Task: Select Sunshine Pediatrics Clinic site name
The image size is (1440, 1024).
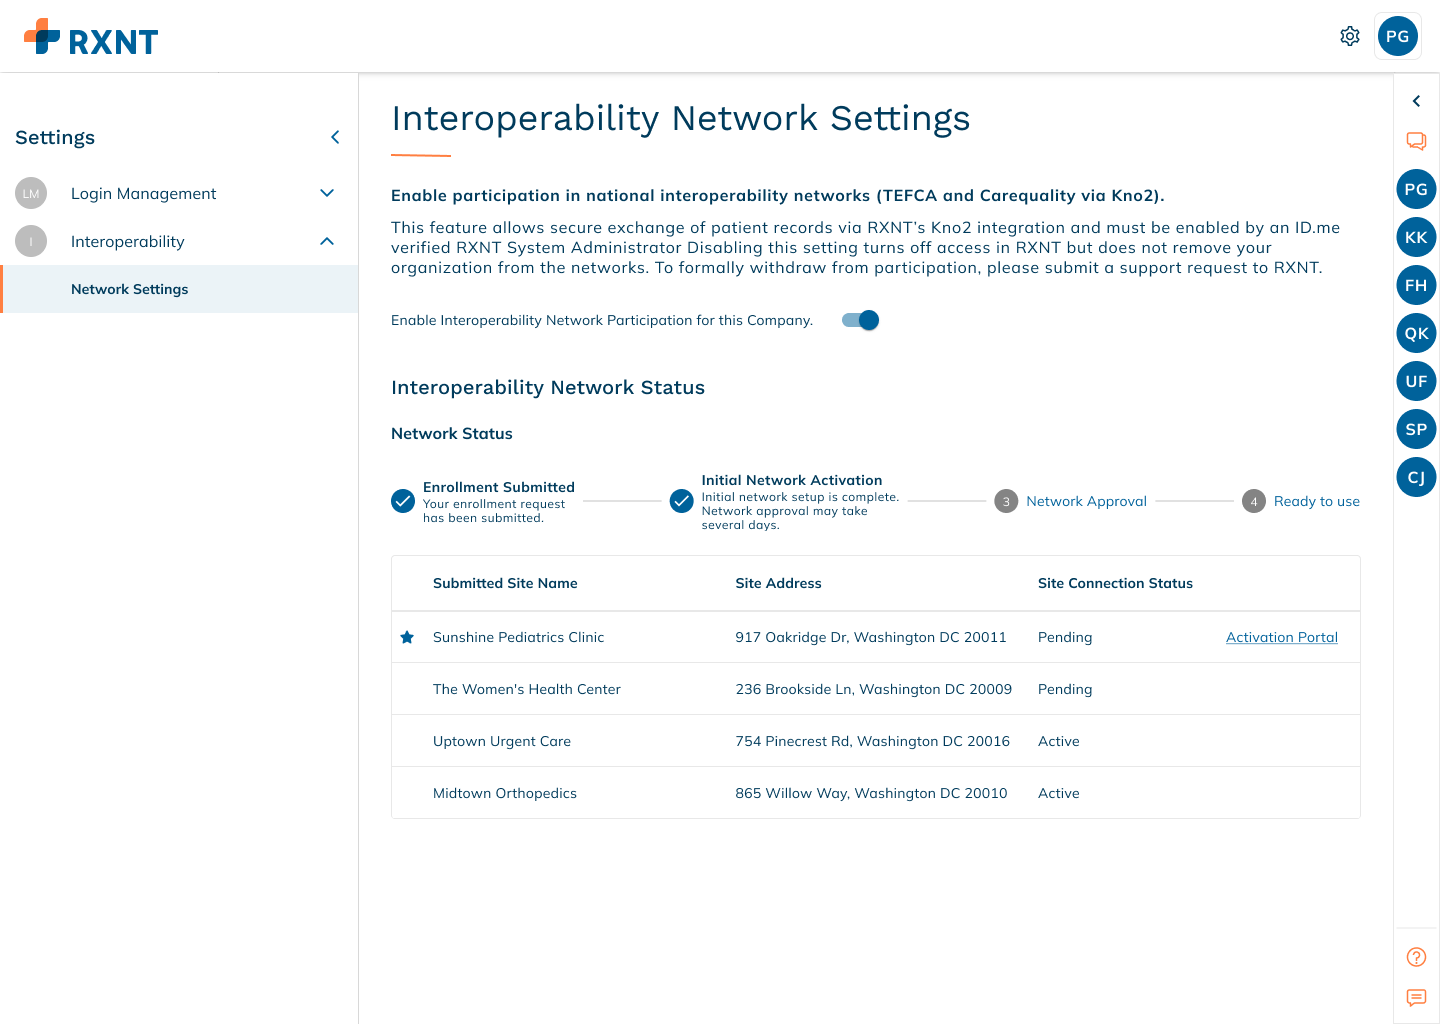Action: (518, 637)
